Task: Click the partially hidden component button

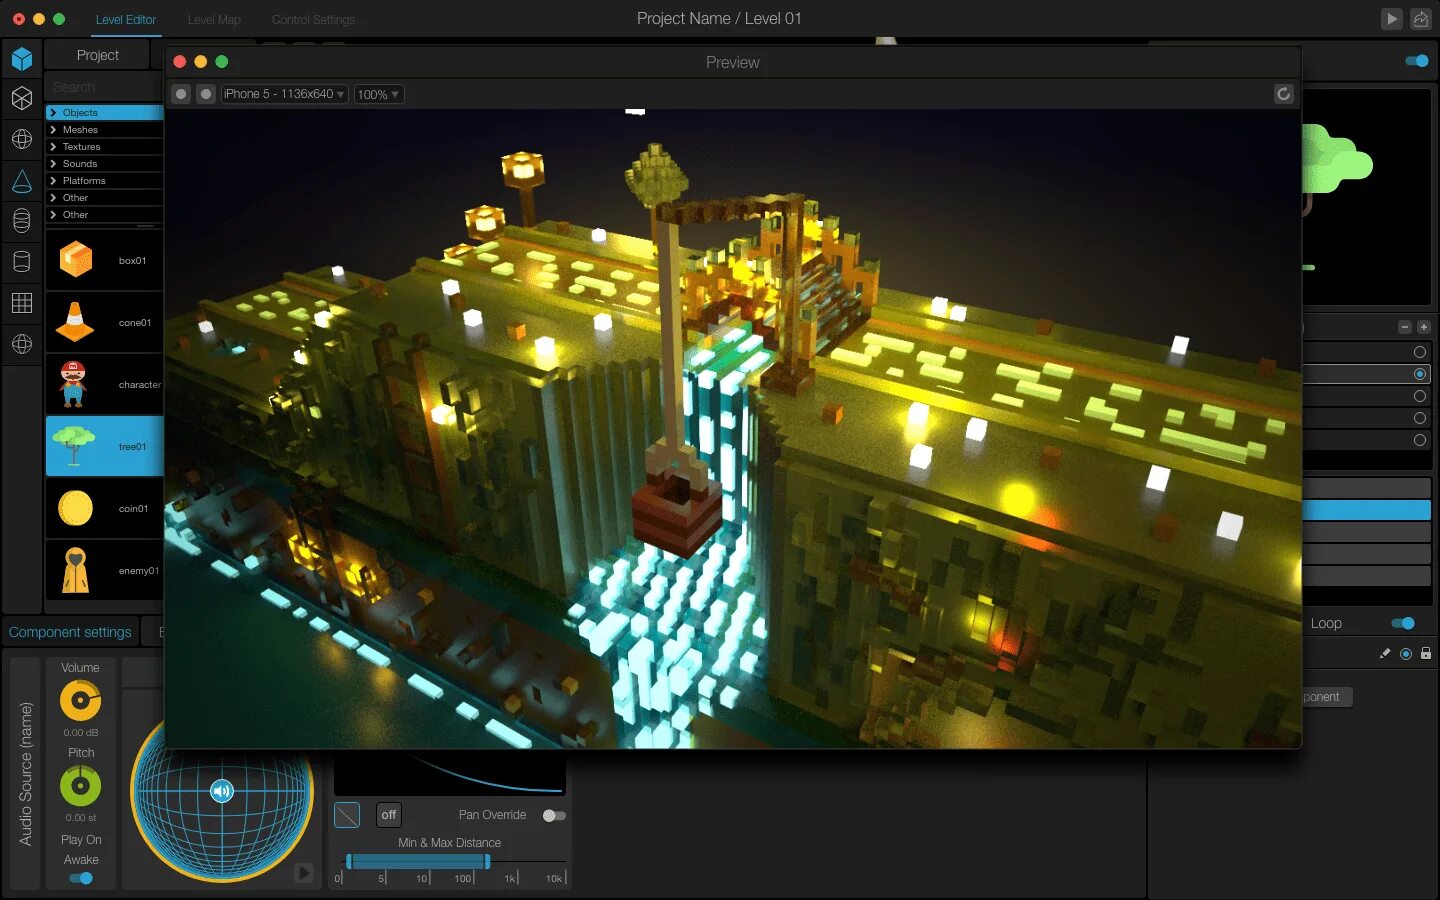Action: (1327, 697)
